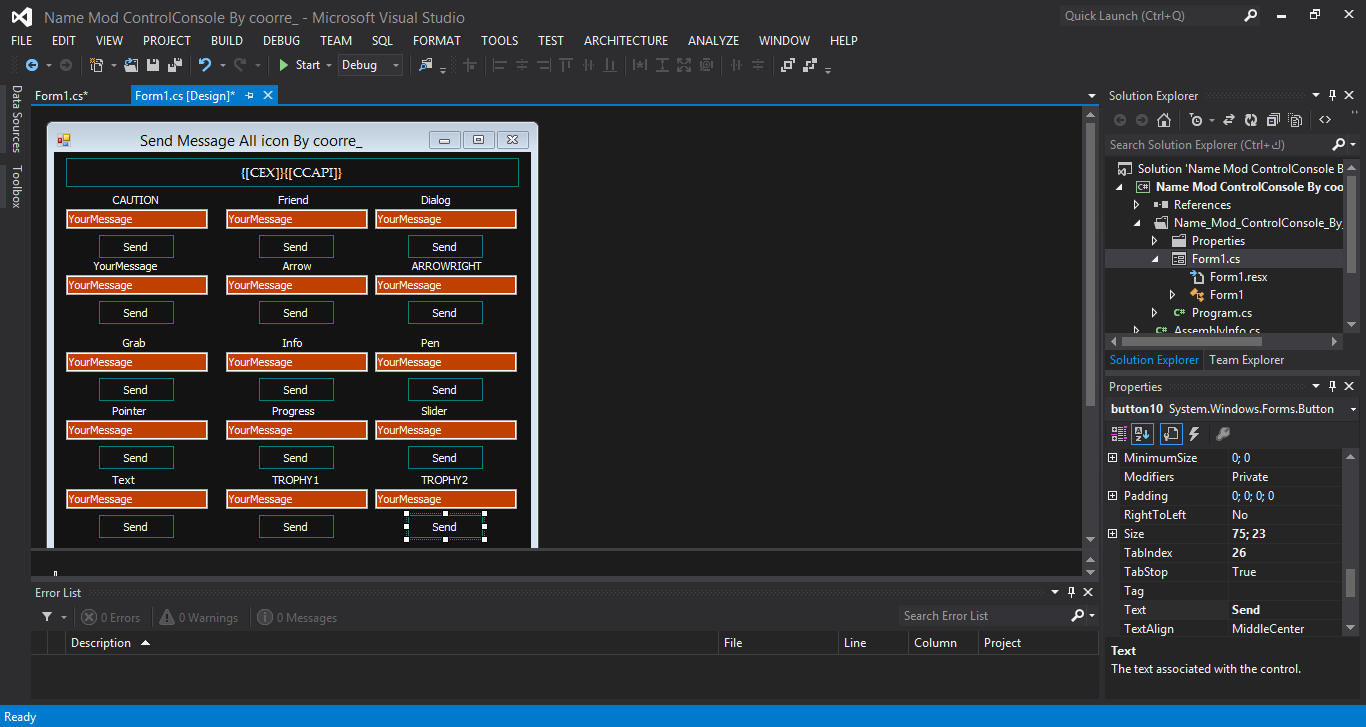The height and width of the screenshot is (727, 1366).
Task: Select the TabIndex property value 26
Action: click(1286, 553)
